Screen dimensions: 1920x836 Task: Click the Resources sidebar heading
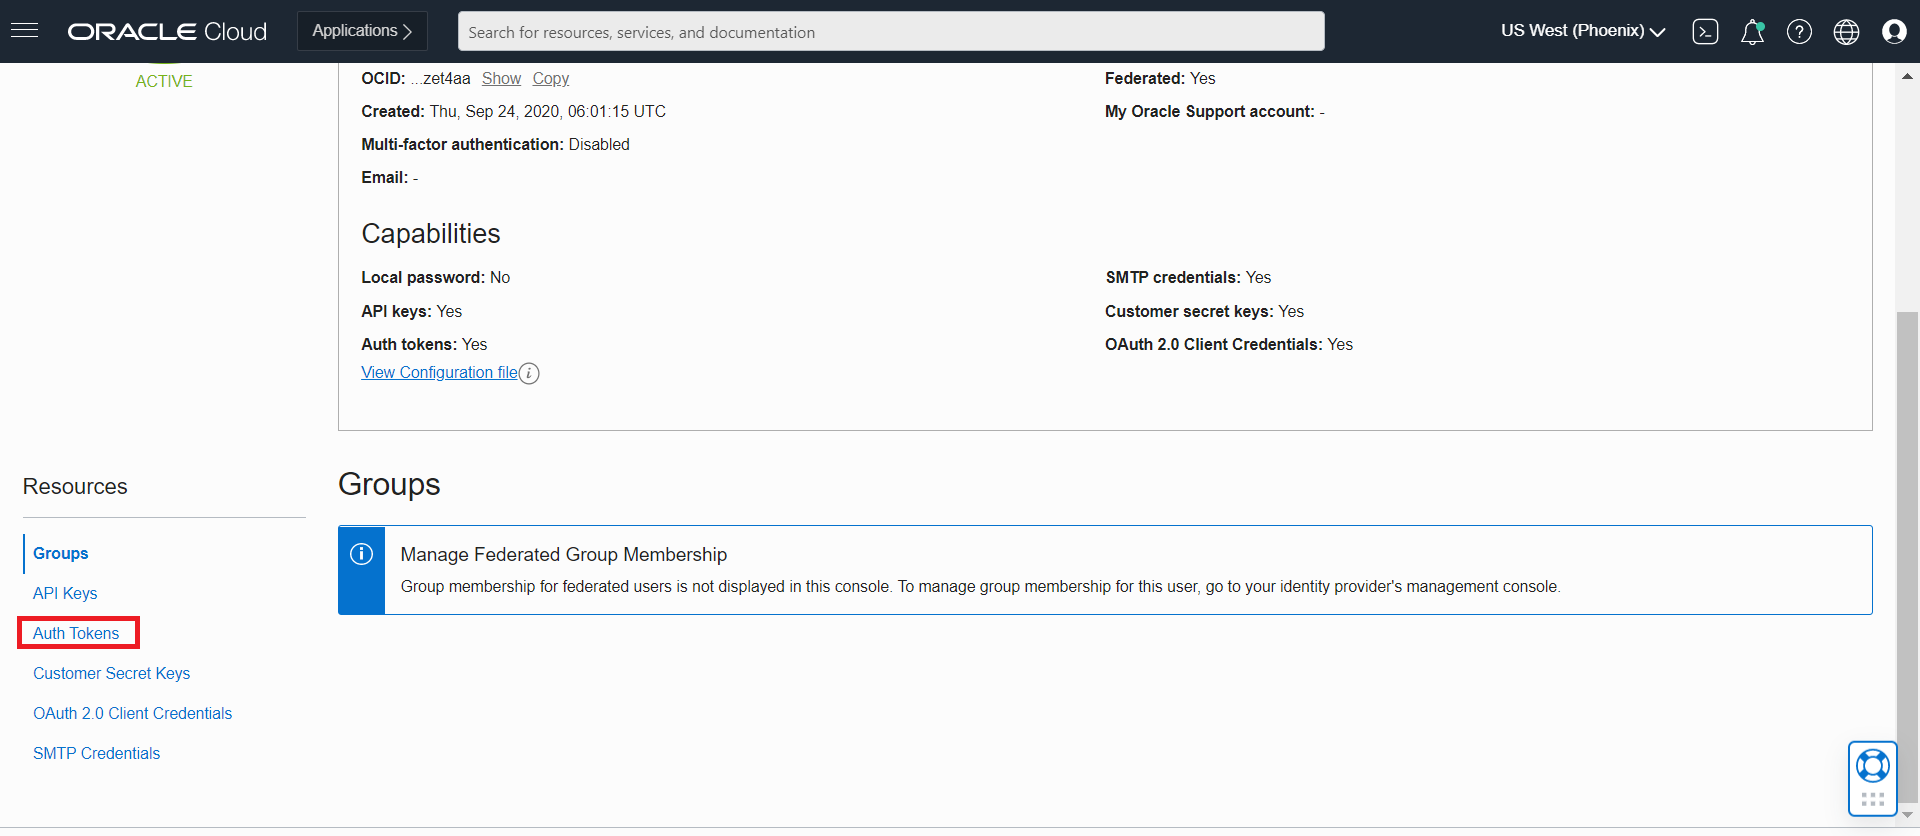click(75, 486)
